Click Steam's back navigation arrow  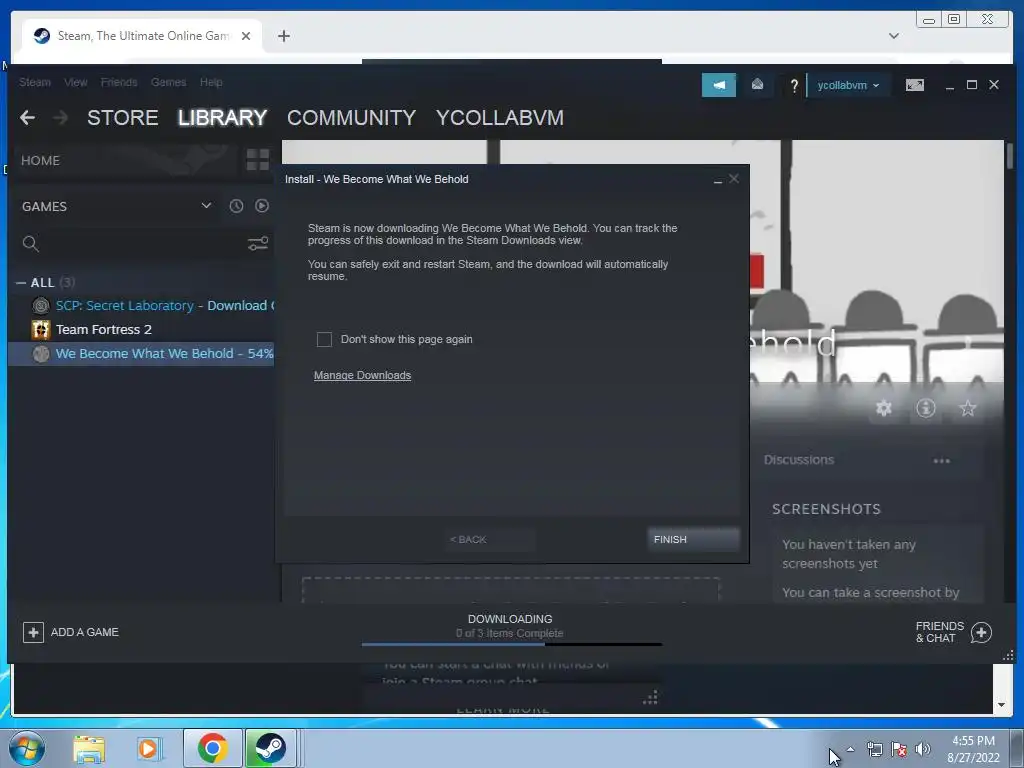pyautogui.click(x=27, y=118)
